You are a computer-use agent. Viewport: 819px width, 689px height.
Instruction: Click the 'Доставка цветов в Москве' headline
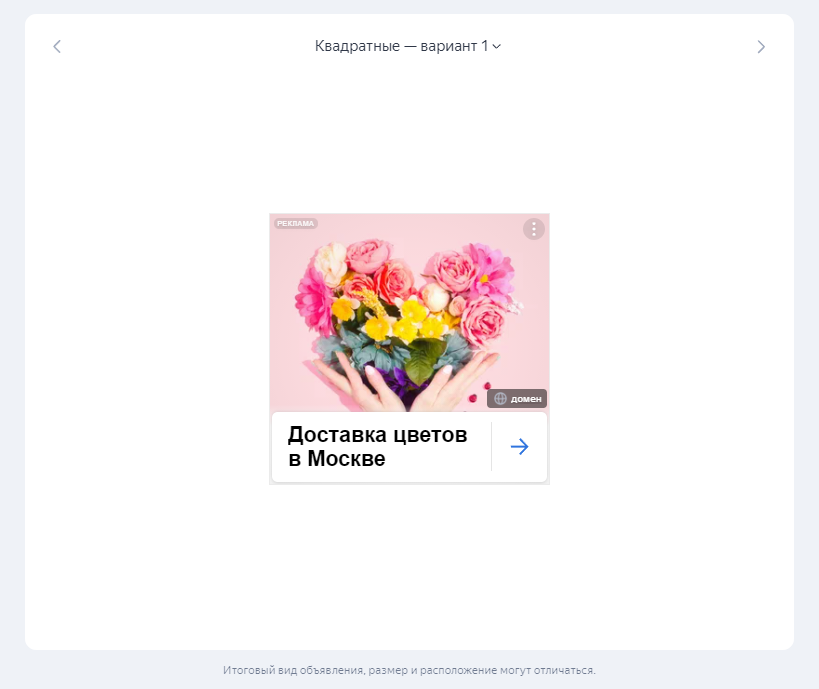378,447
